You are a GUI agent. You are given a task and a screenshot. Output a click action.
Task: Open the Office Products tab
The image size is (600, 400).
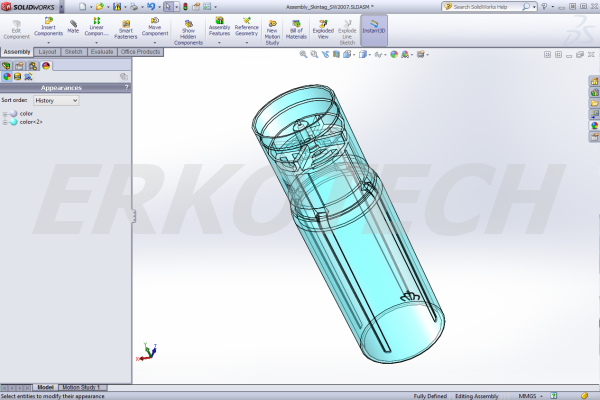[140, 51]
